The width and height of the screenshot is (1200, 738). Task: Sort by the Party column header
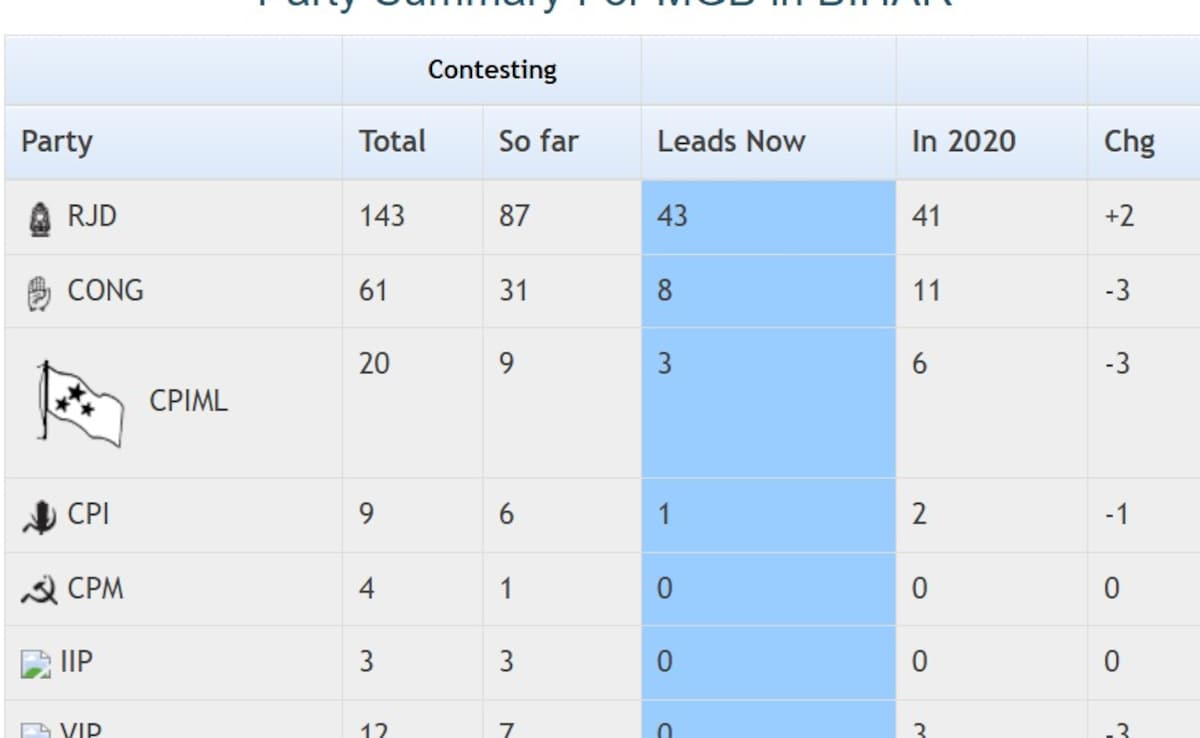[x=57, y=142]
